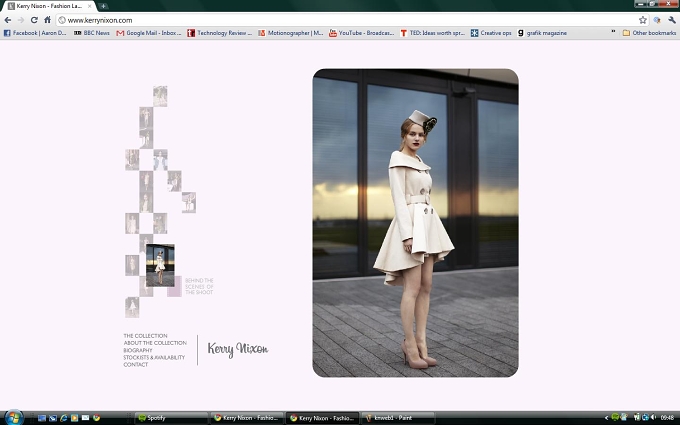Click the Windows Start orb
This screenshot has height=425, width=680.
click(x=13, y=418)
